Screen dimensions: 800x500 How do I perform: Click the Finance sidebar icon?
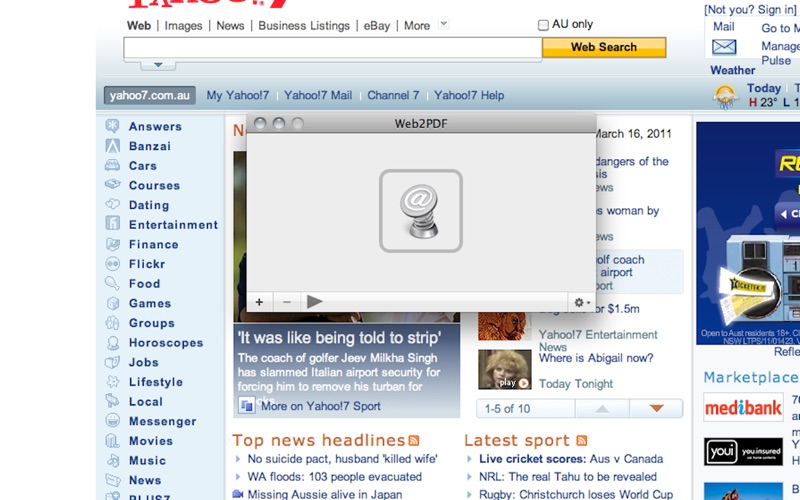[x=112, y=244]
